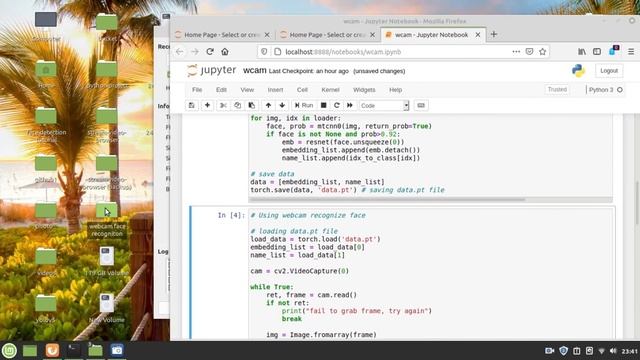640x360 pixels.
Task: Restart the kernel with the circular arrow icon
Action: click(337, 105)
